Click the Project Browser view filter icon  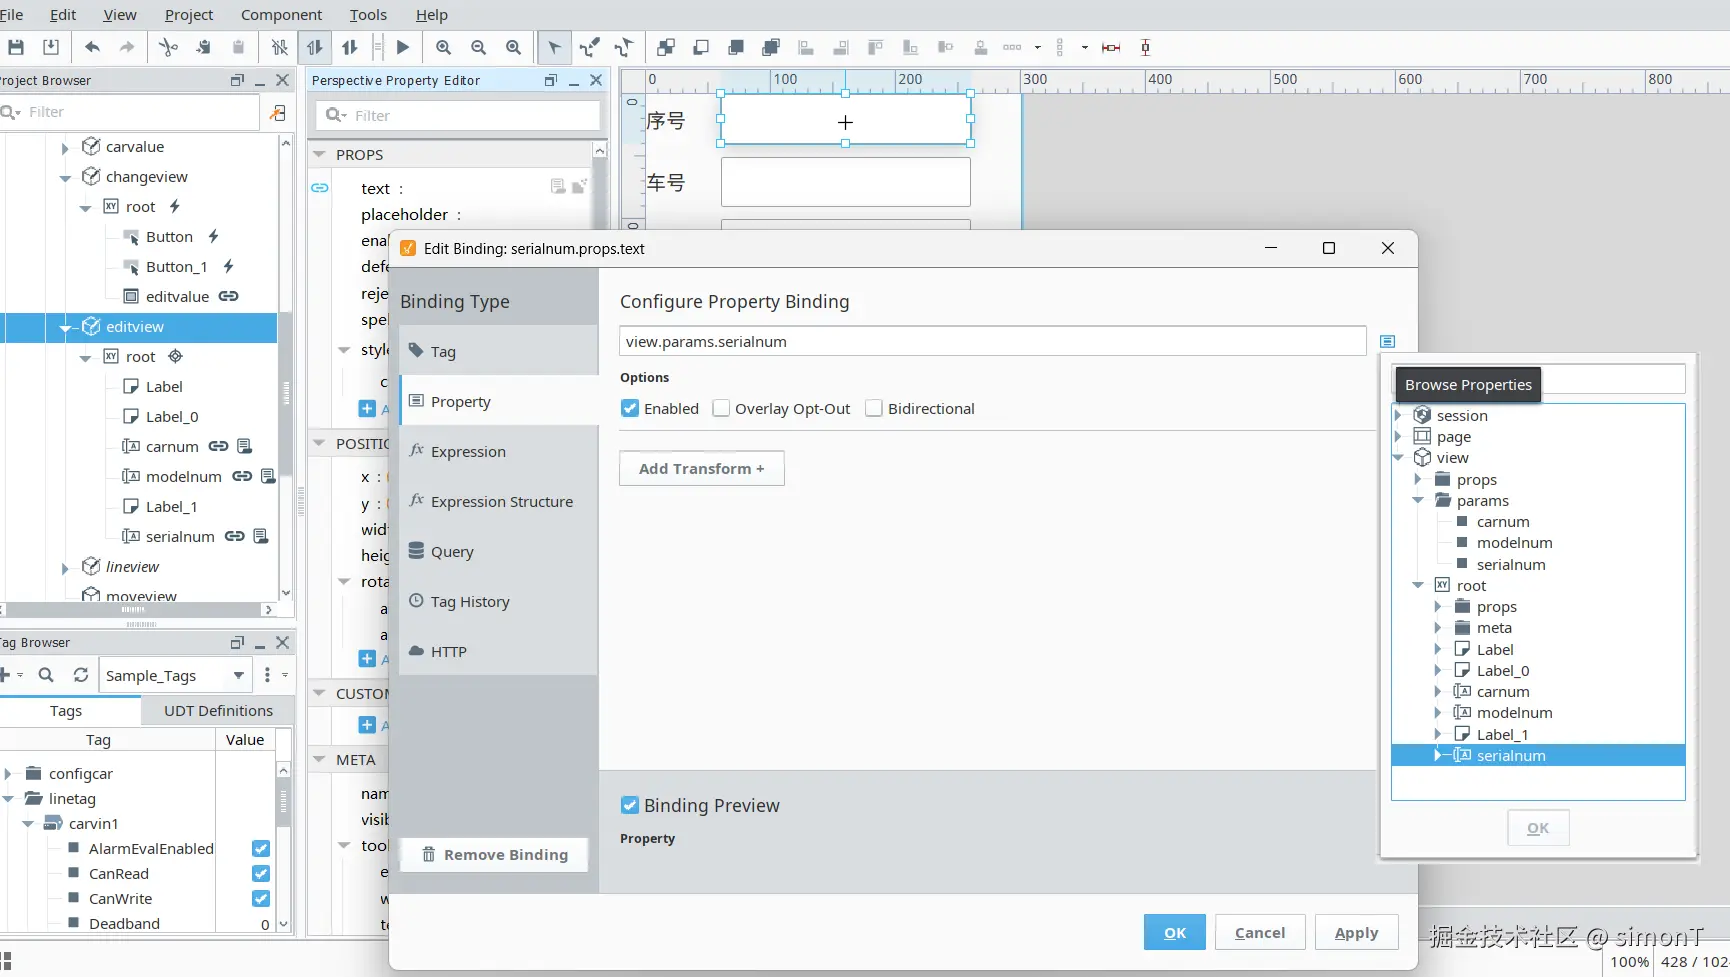(x=278, y=112)
